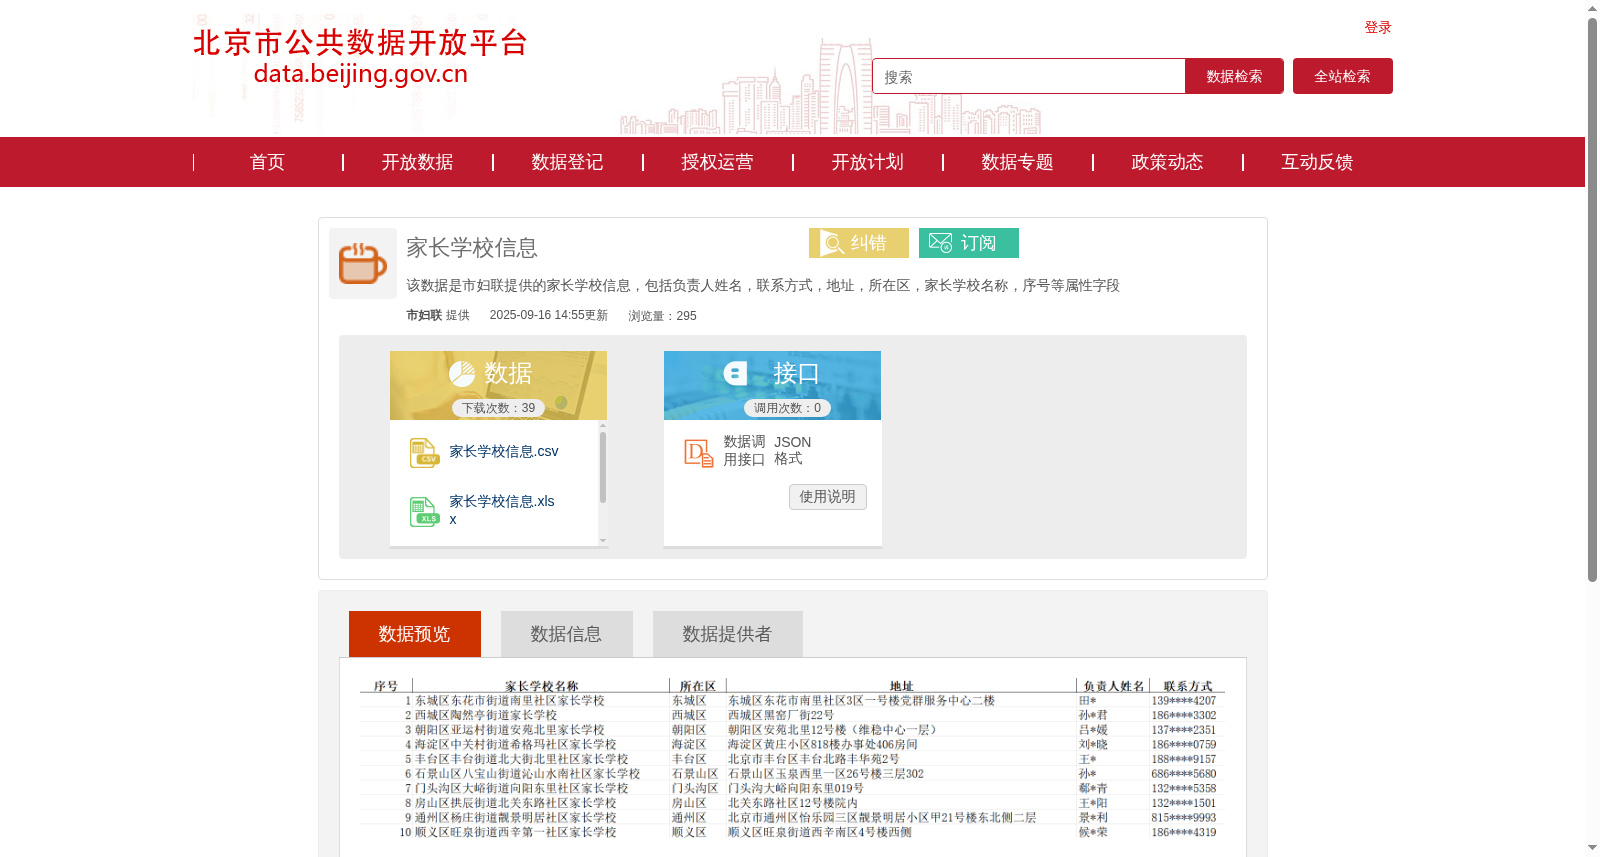Go to the 数据登记 menu
Image resolution: width=1600 pixels, height=857 pixels.
tap(567, 162)
